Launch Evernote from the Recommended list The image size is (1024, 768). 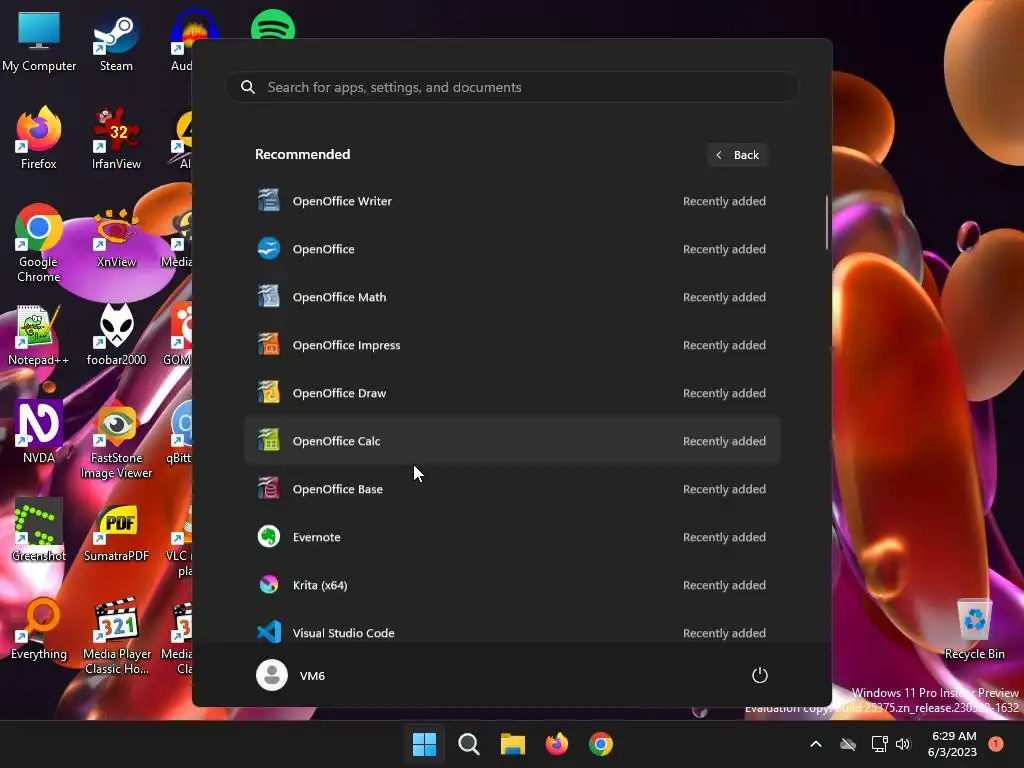click(512, 537)
